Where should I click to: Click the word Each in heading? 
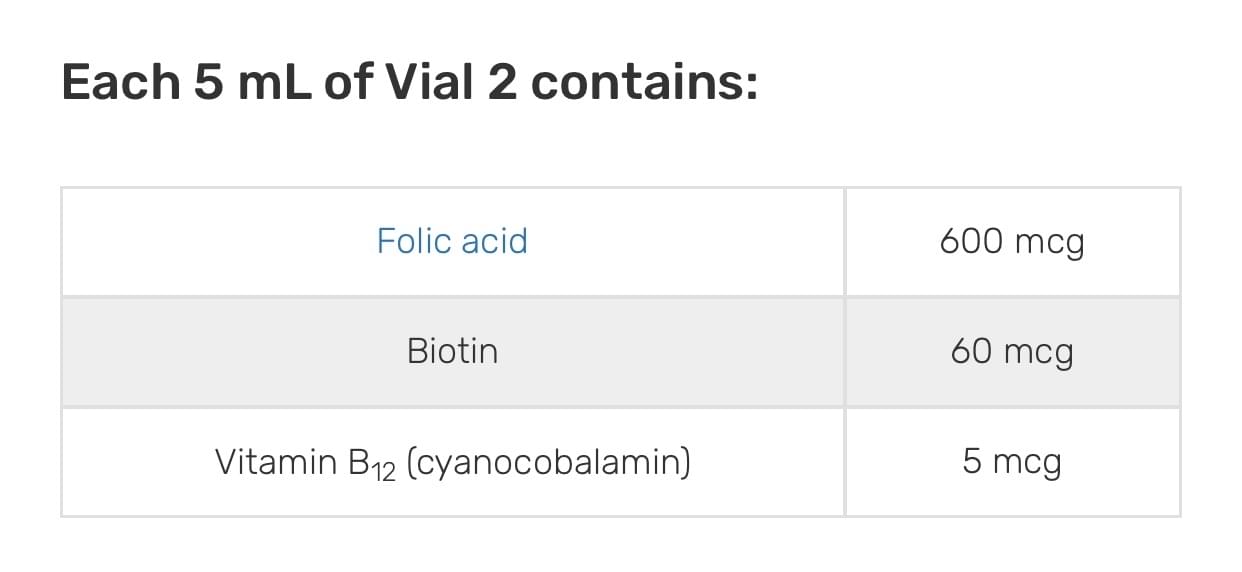point(118,82)
